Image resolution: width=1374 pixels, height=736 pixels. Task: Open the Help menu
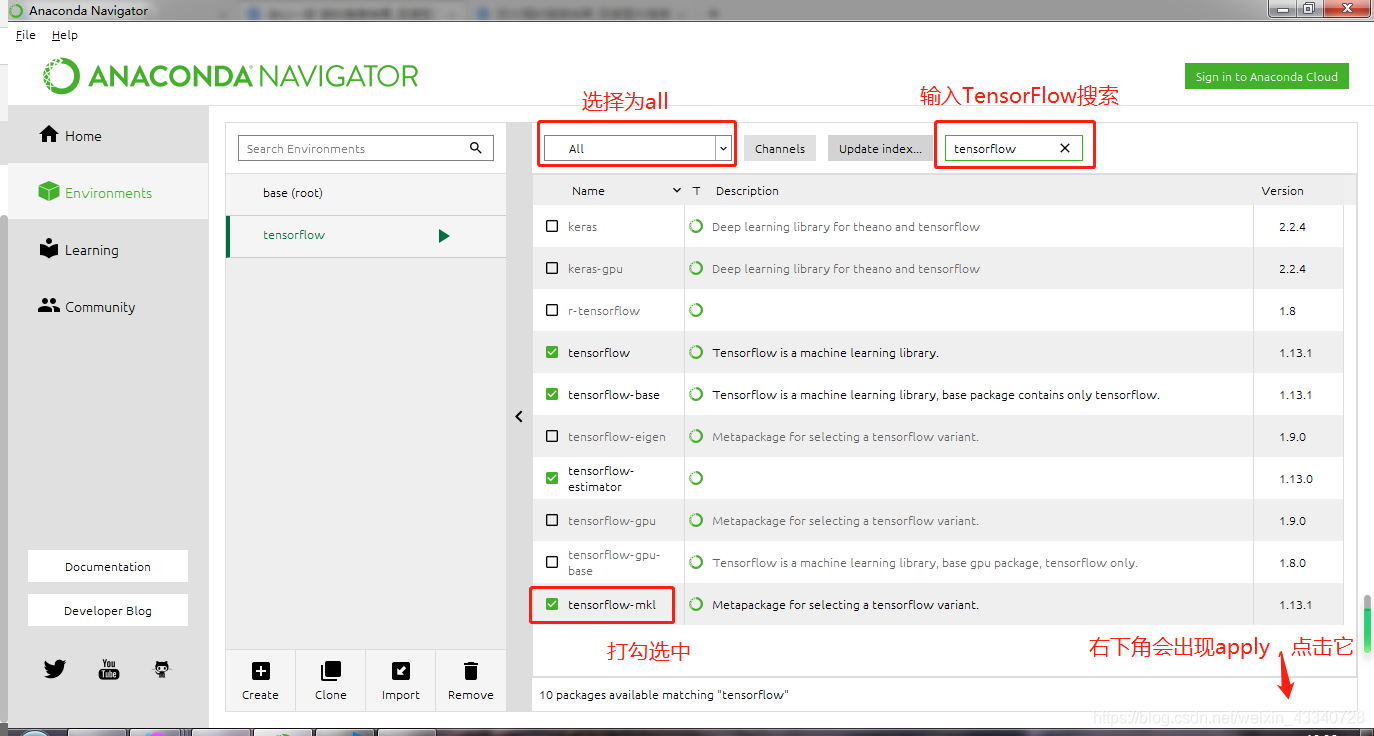(x=65, y=35)
